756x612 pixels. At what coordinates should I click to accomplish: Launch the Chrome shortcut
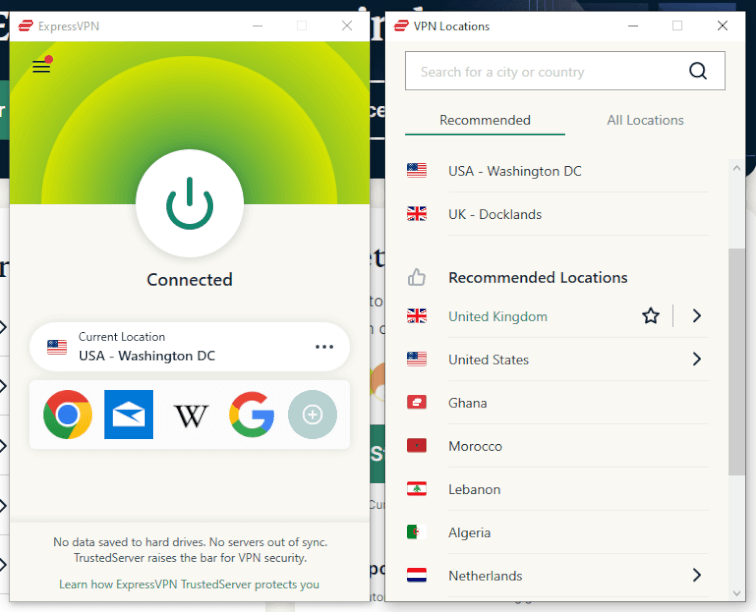pyautogui.click(x=68, y=414)
